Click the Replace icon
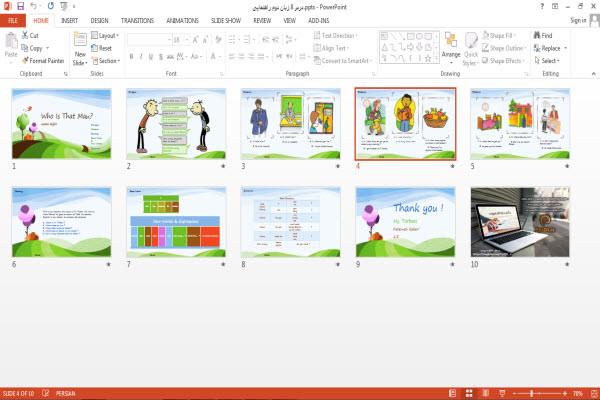600x400 pixels. pos(537,48)
